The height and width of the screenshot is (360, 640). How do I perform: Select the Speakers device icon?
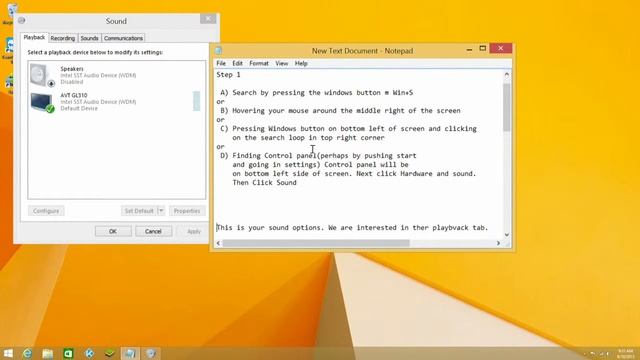(42, 75)
